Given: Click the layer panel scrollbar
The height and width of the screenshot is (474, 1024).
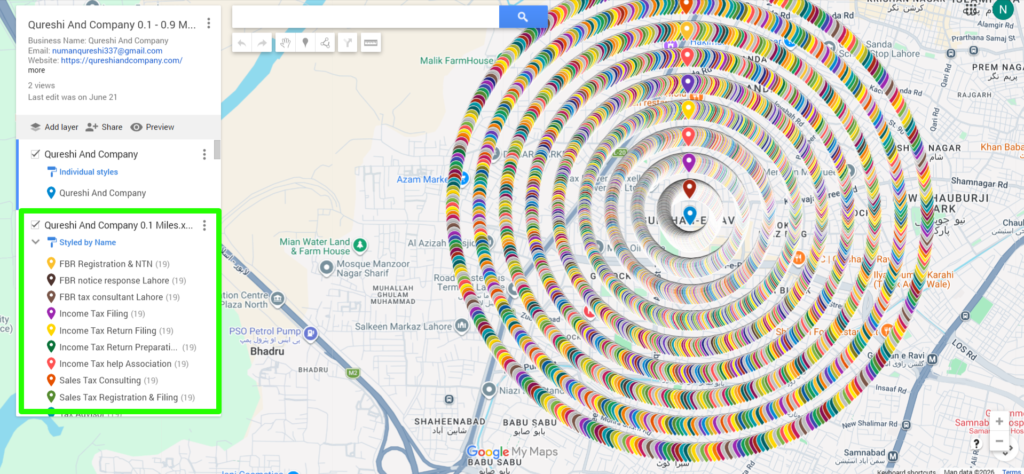Looking at the screenshot, I should click(x=217, y=150).
